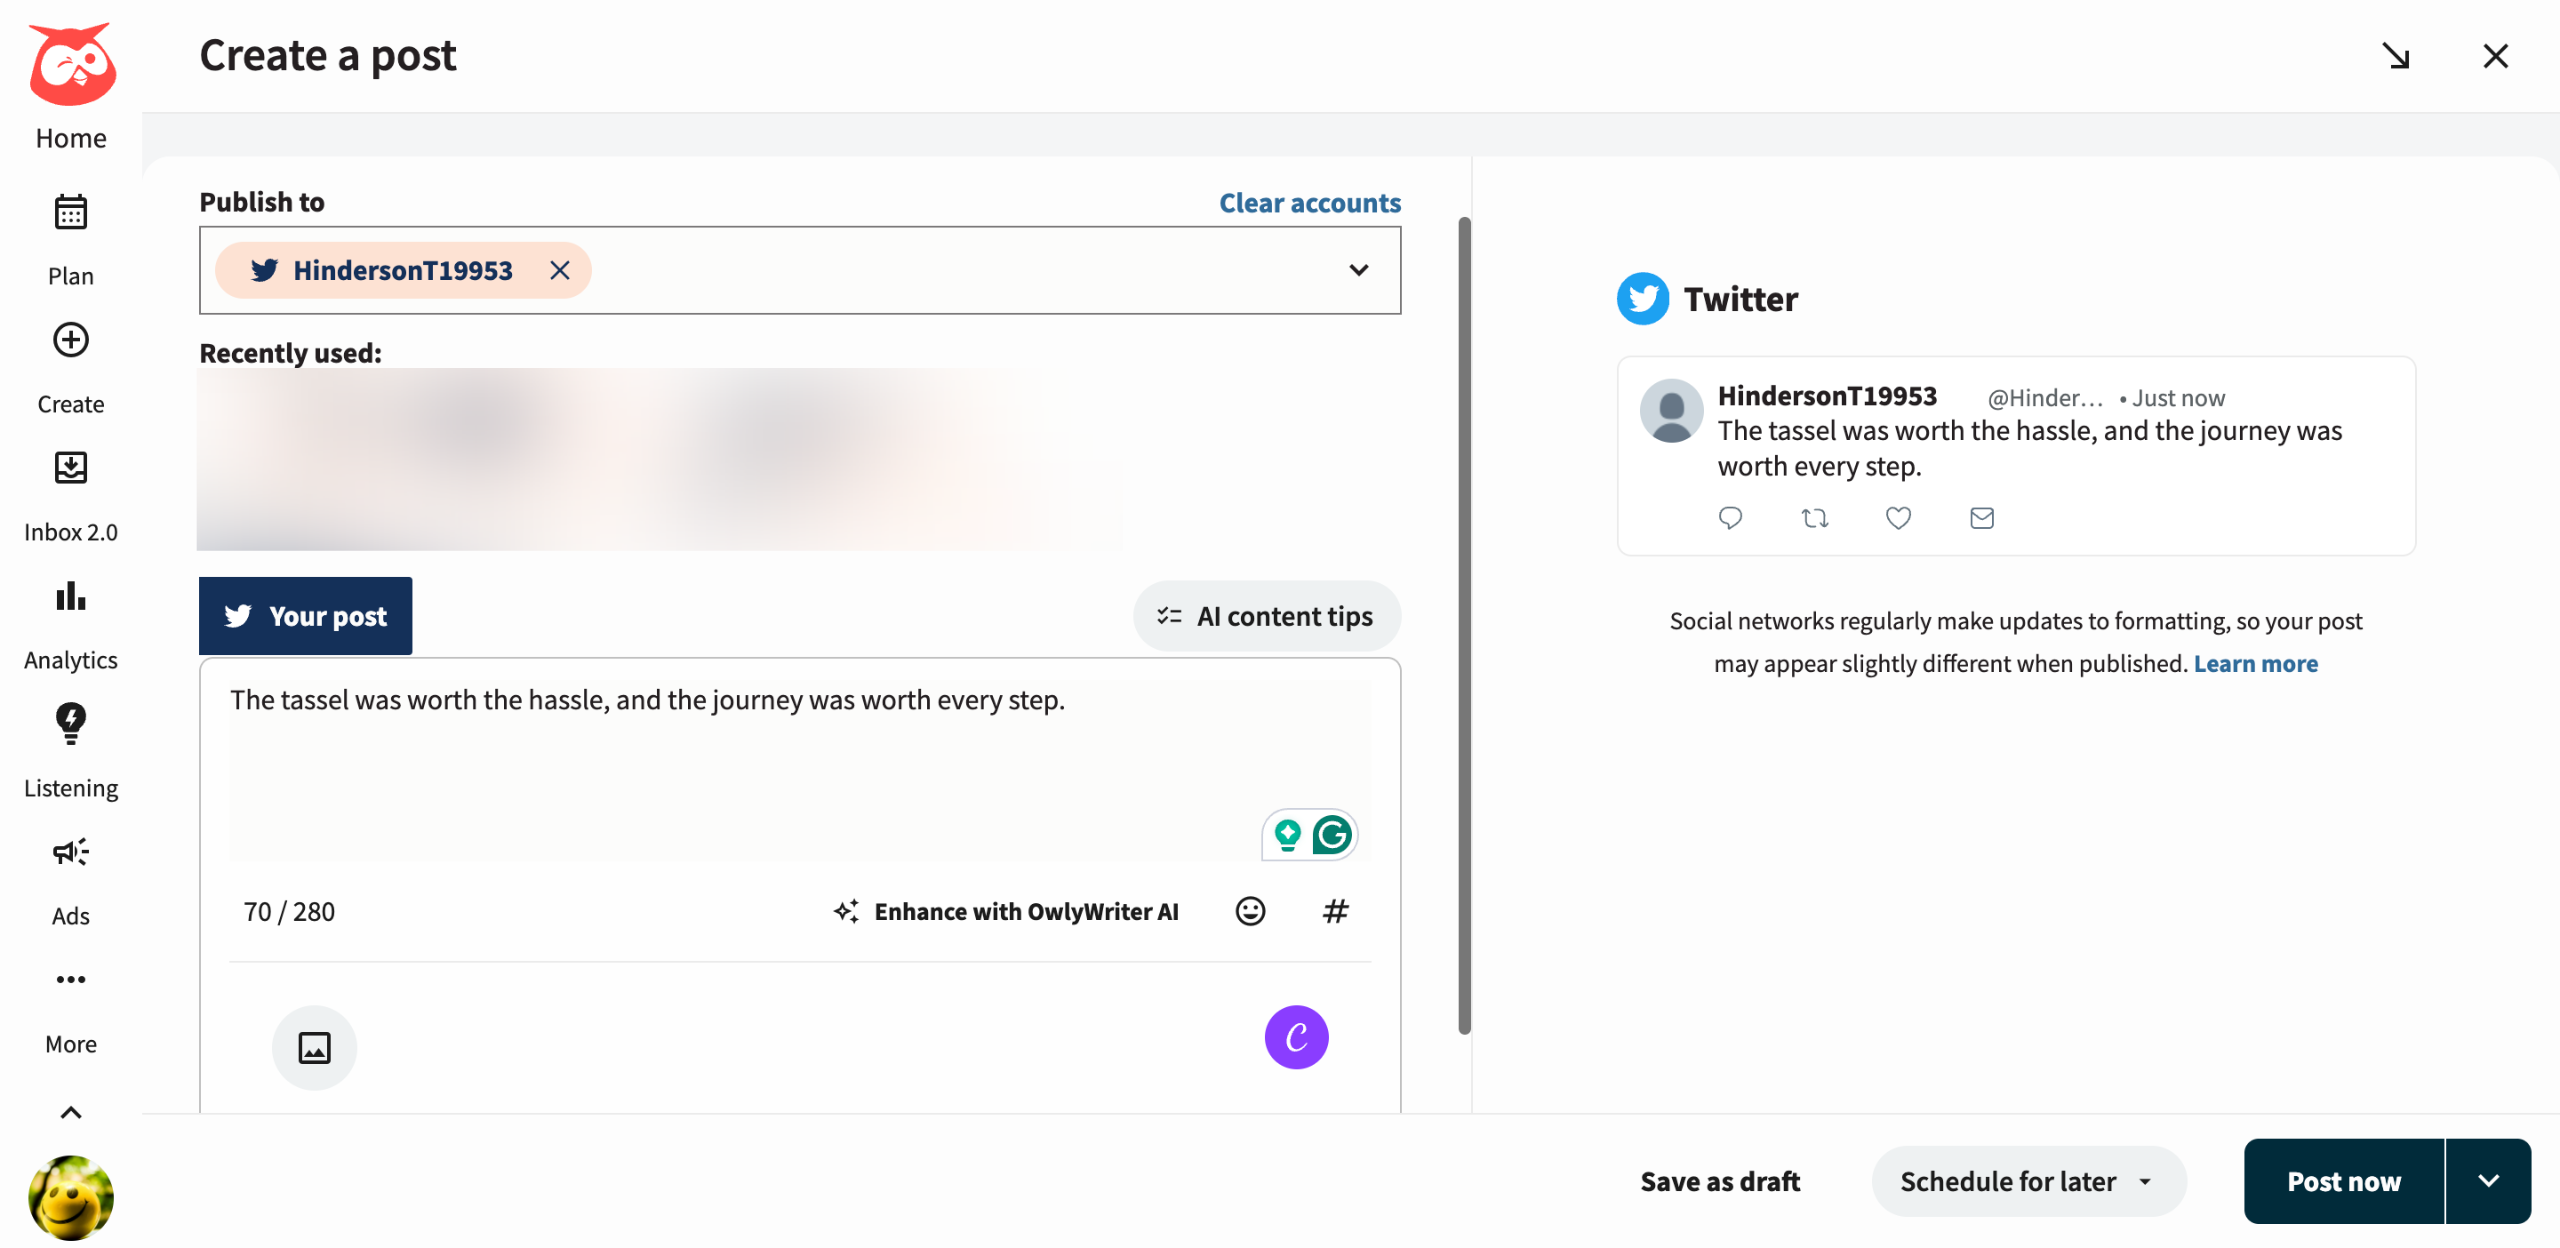Expand the Publish to accounts dropdown
The image size is (2560, 1248).
pos(1358,270)
